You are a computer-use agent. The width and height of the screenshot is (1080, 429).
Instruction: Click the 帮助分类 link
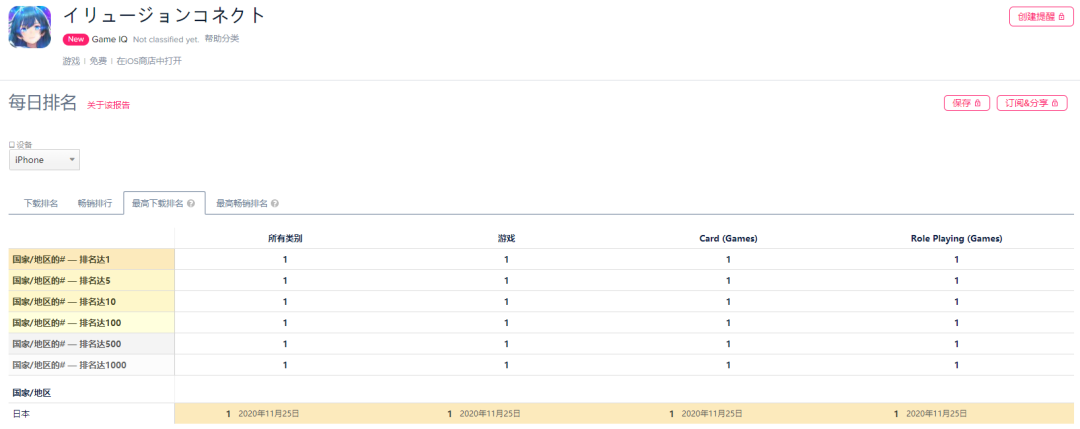pyautogui.click(x=222, y=39)
